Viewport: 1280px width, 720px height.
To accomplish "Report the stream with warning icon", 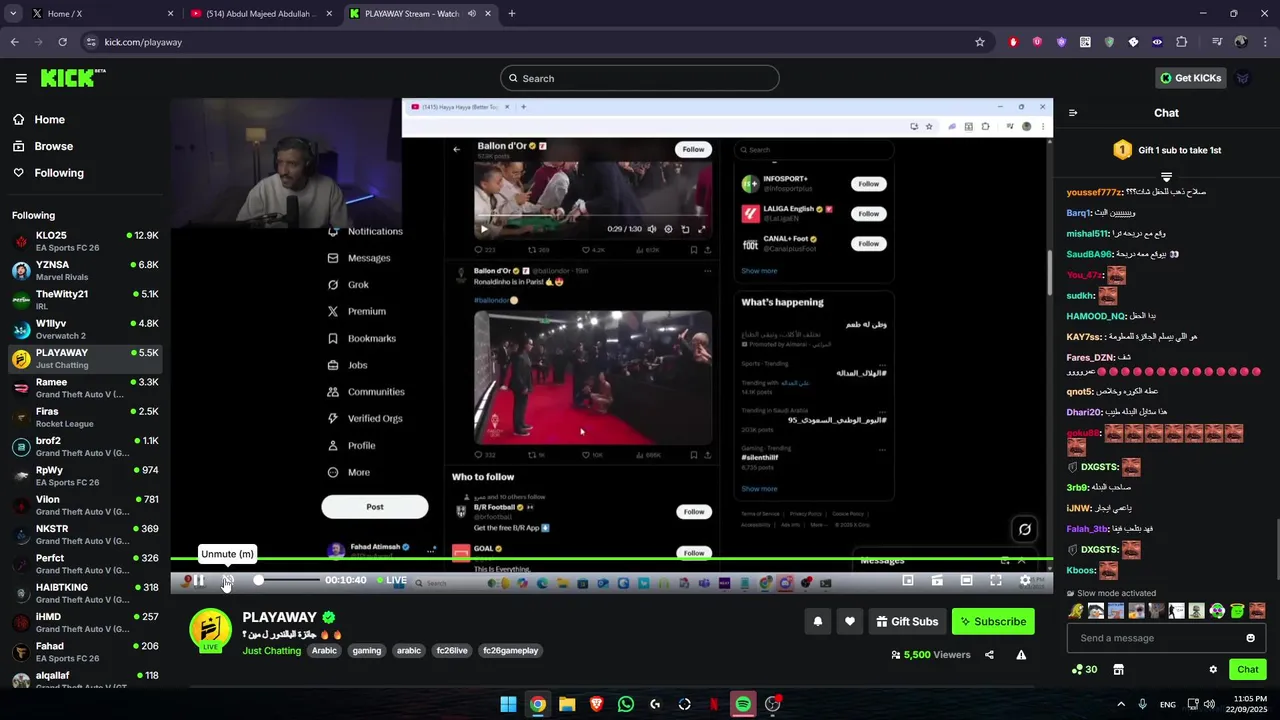I will point(1021,655).
